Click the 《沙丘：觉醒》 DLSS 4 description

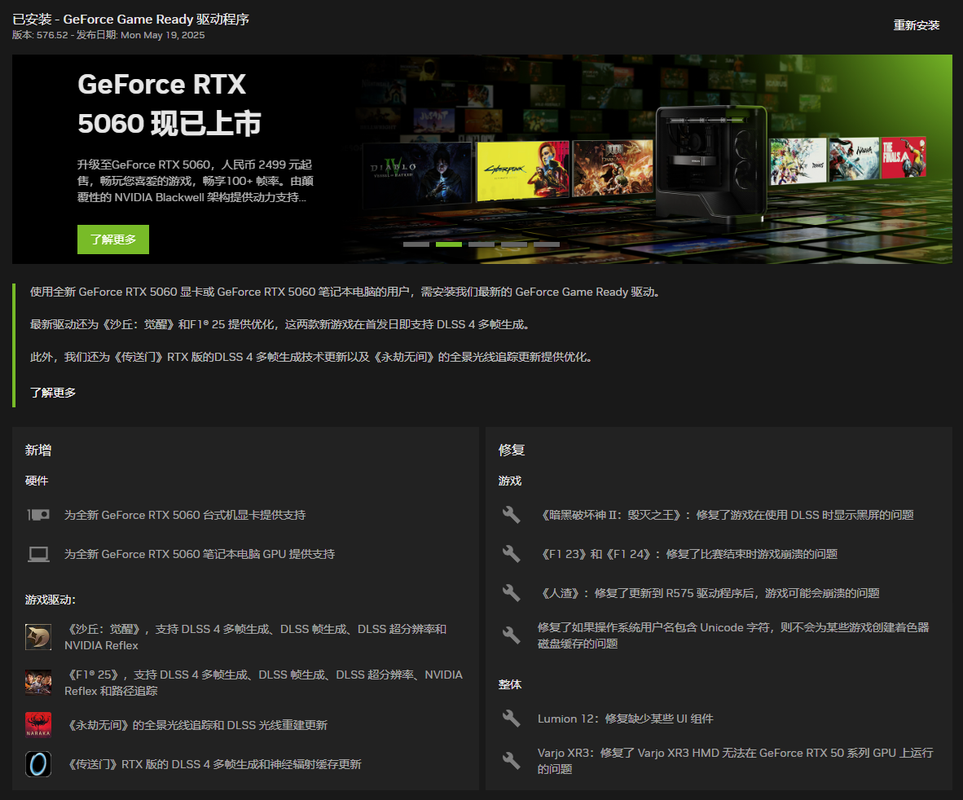255,637
